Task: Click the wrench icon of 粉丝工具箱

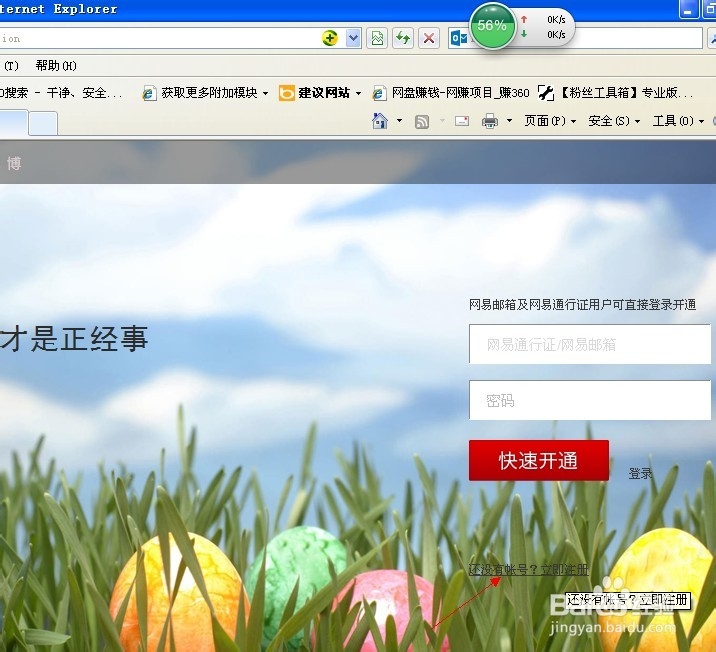Action: pyautogui.click(x=546, y=93)
